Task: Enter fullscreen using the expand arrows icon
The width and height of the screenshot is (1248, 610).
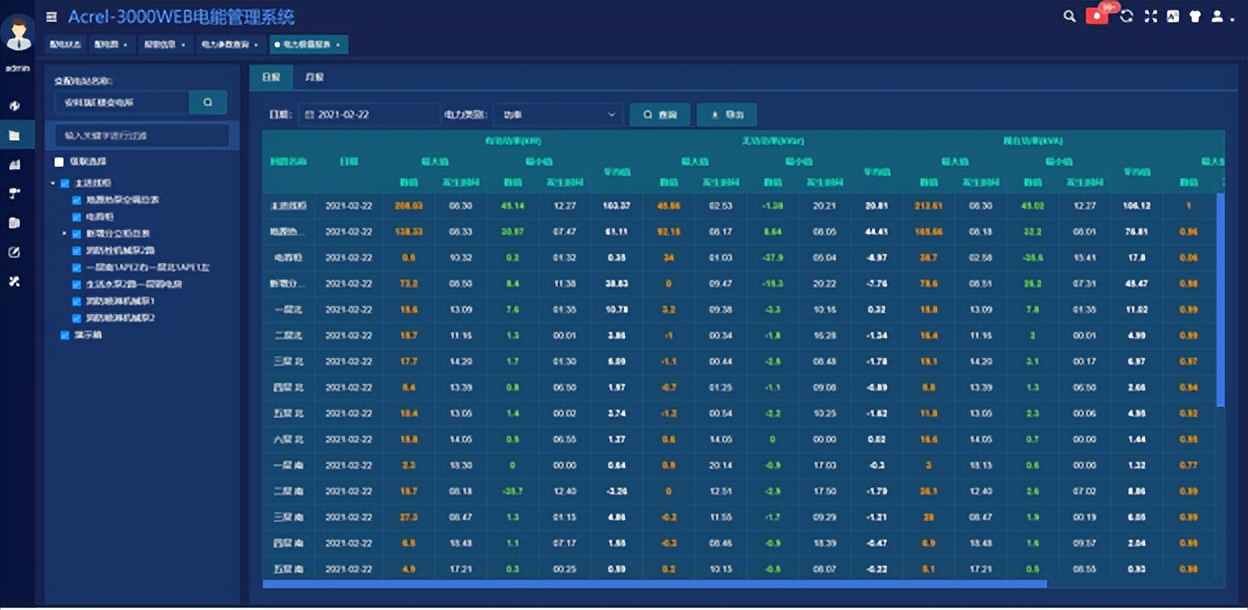Action: (1150, 16)
